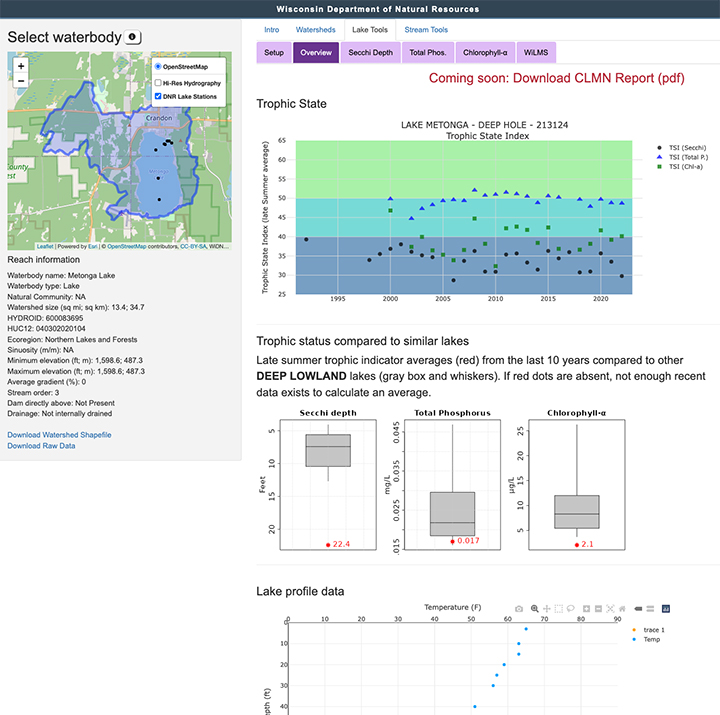720x715 pixels.
Task: Reset axes with the home icon
Action: (622, 609)
